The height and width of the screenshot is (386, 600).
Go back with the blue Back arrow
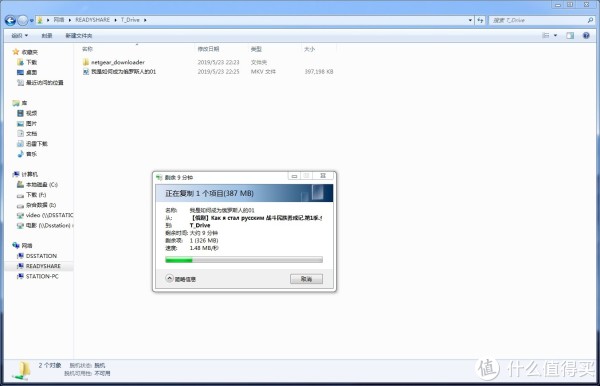tap(10, 20)
